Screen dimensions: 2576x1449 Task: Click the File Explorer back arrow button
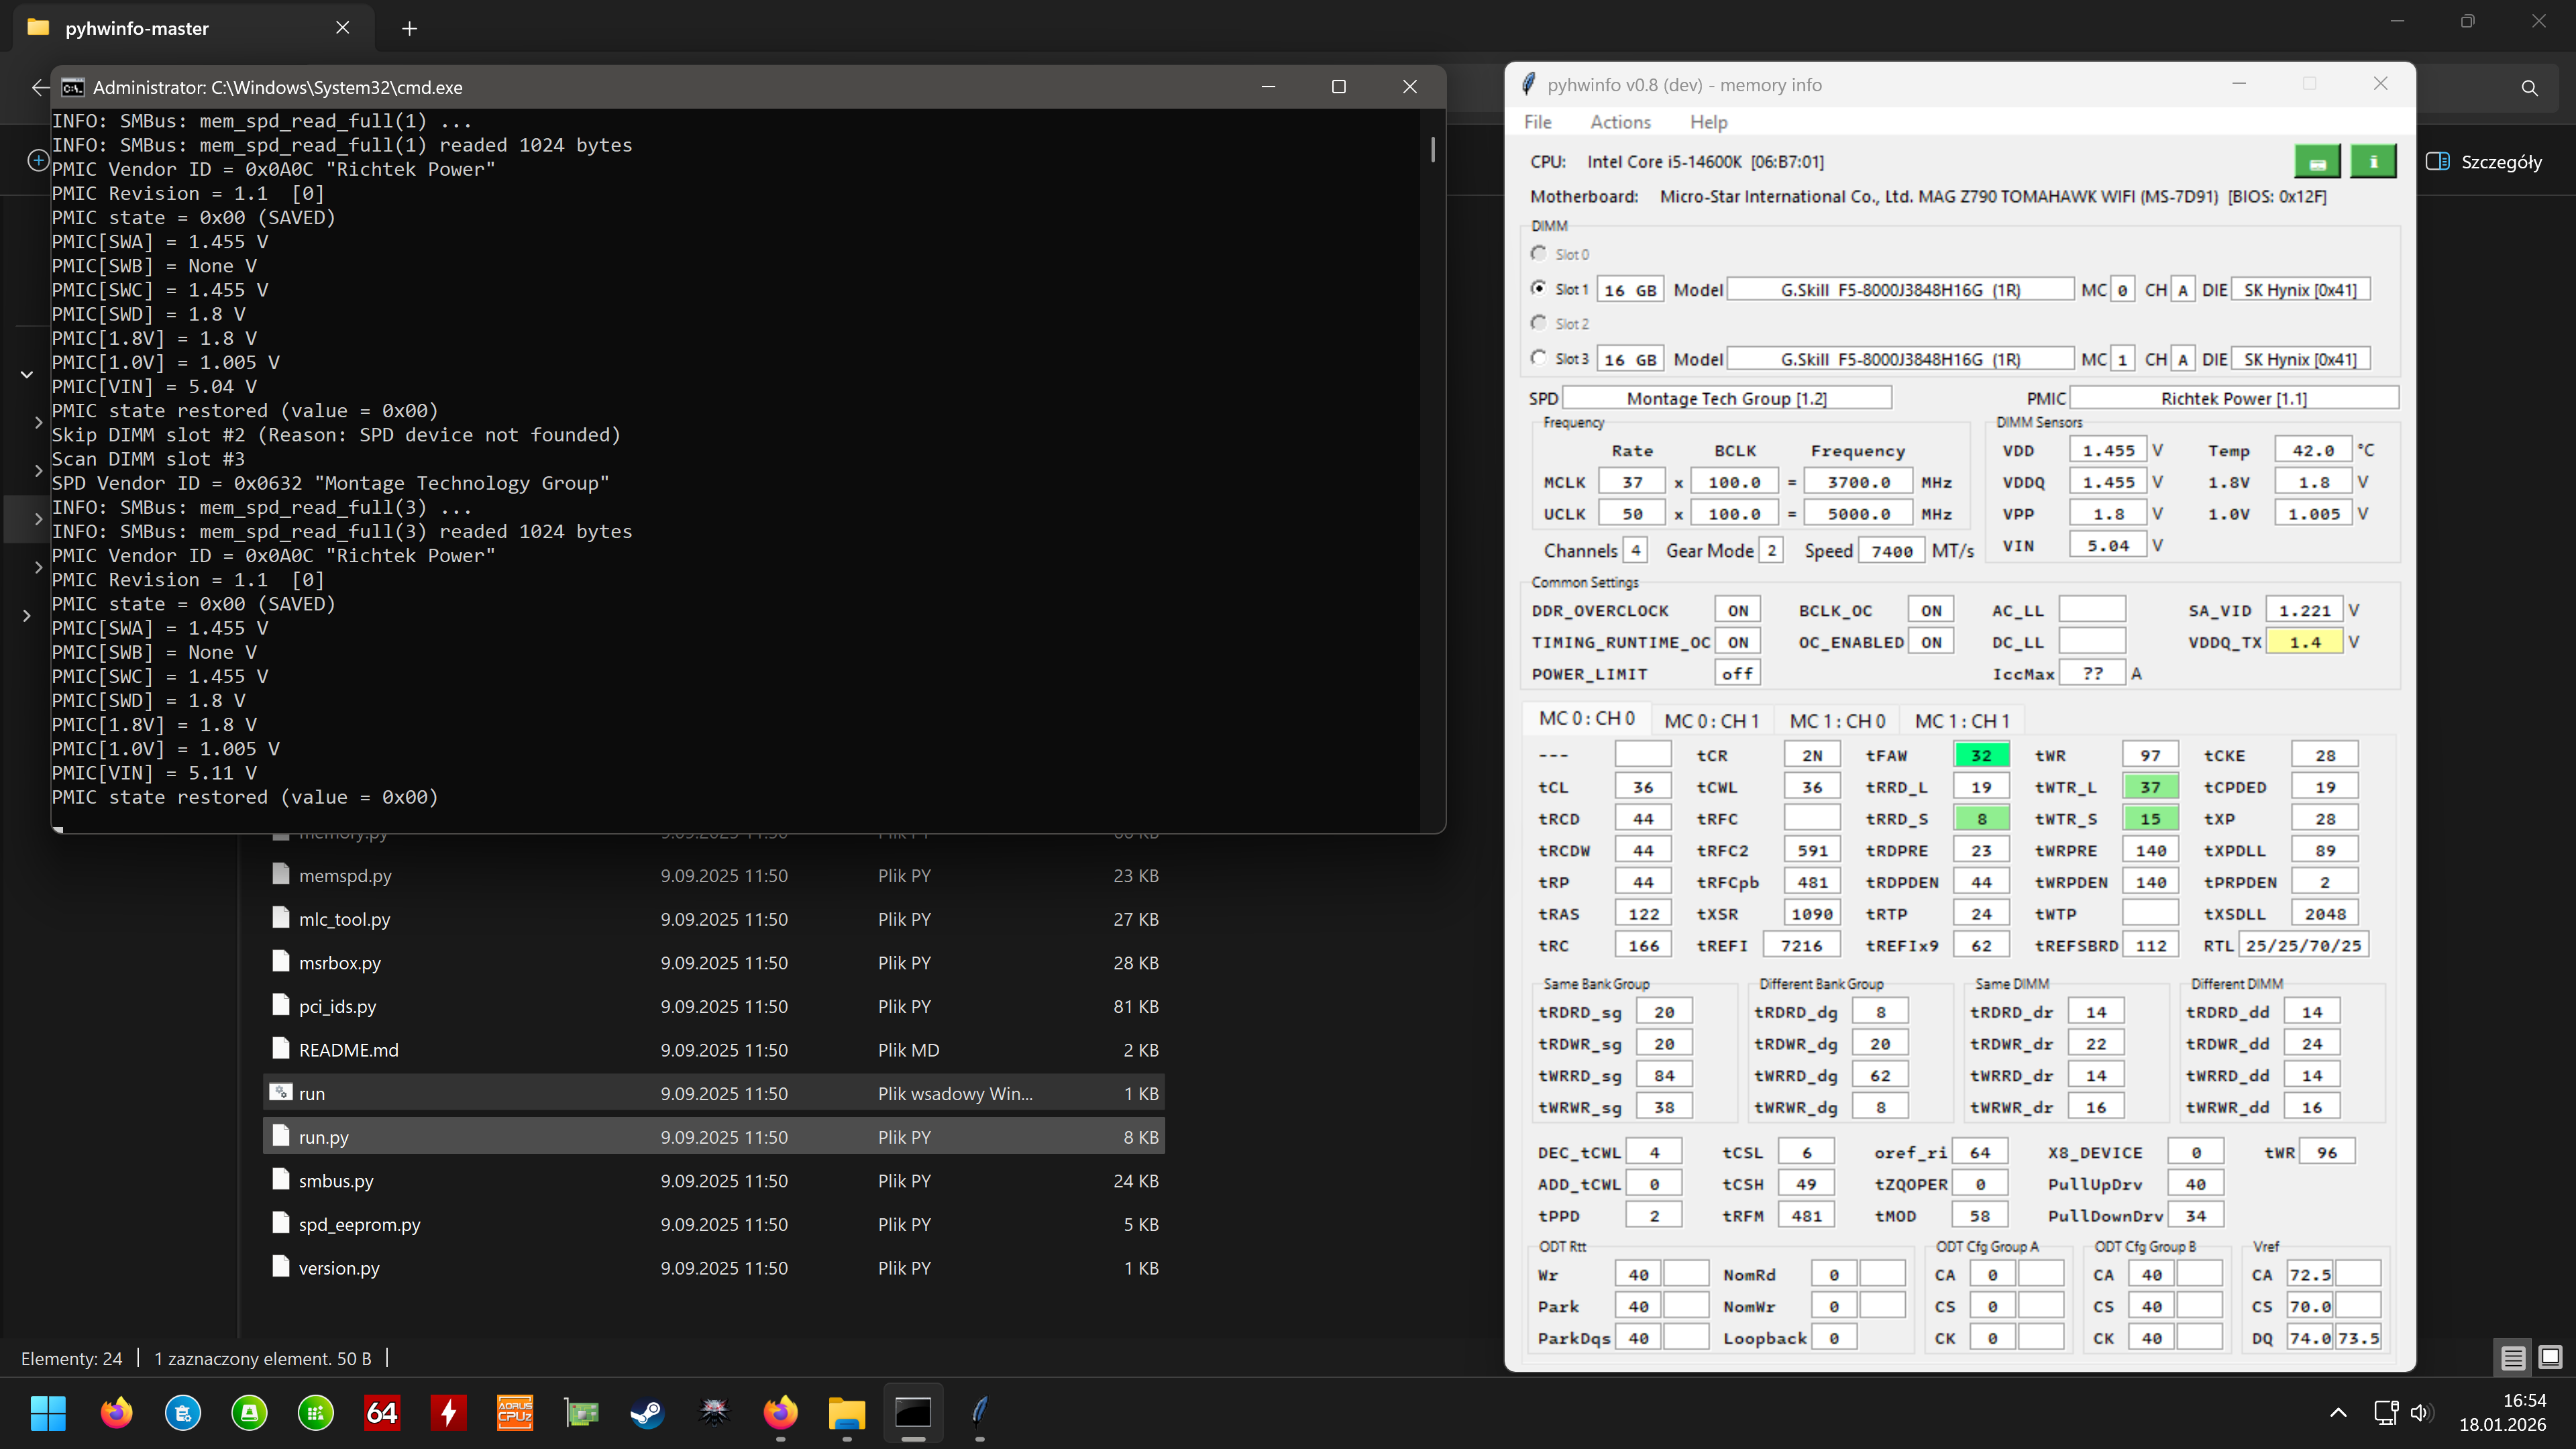tap(39, 88)
